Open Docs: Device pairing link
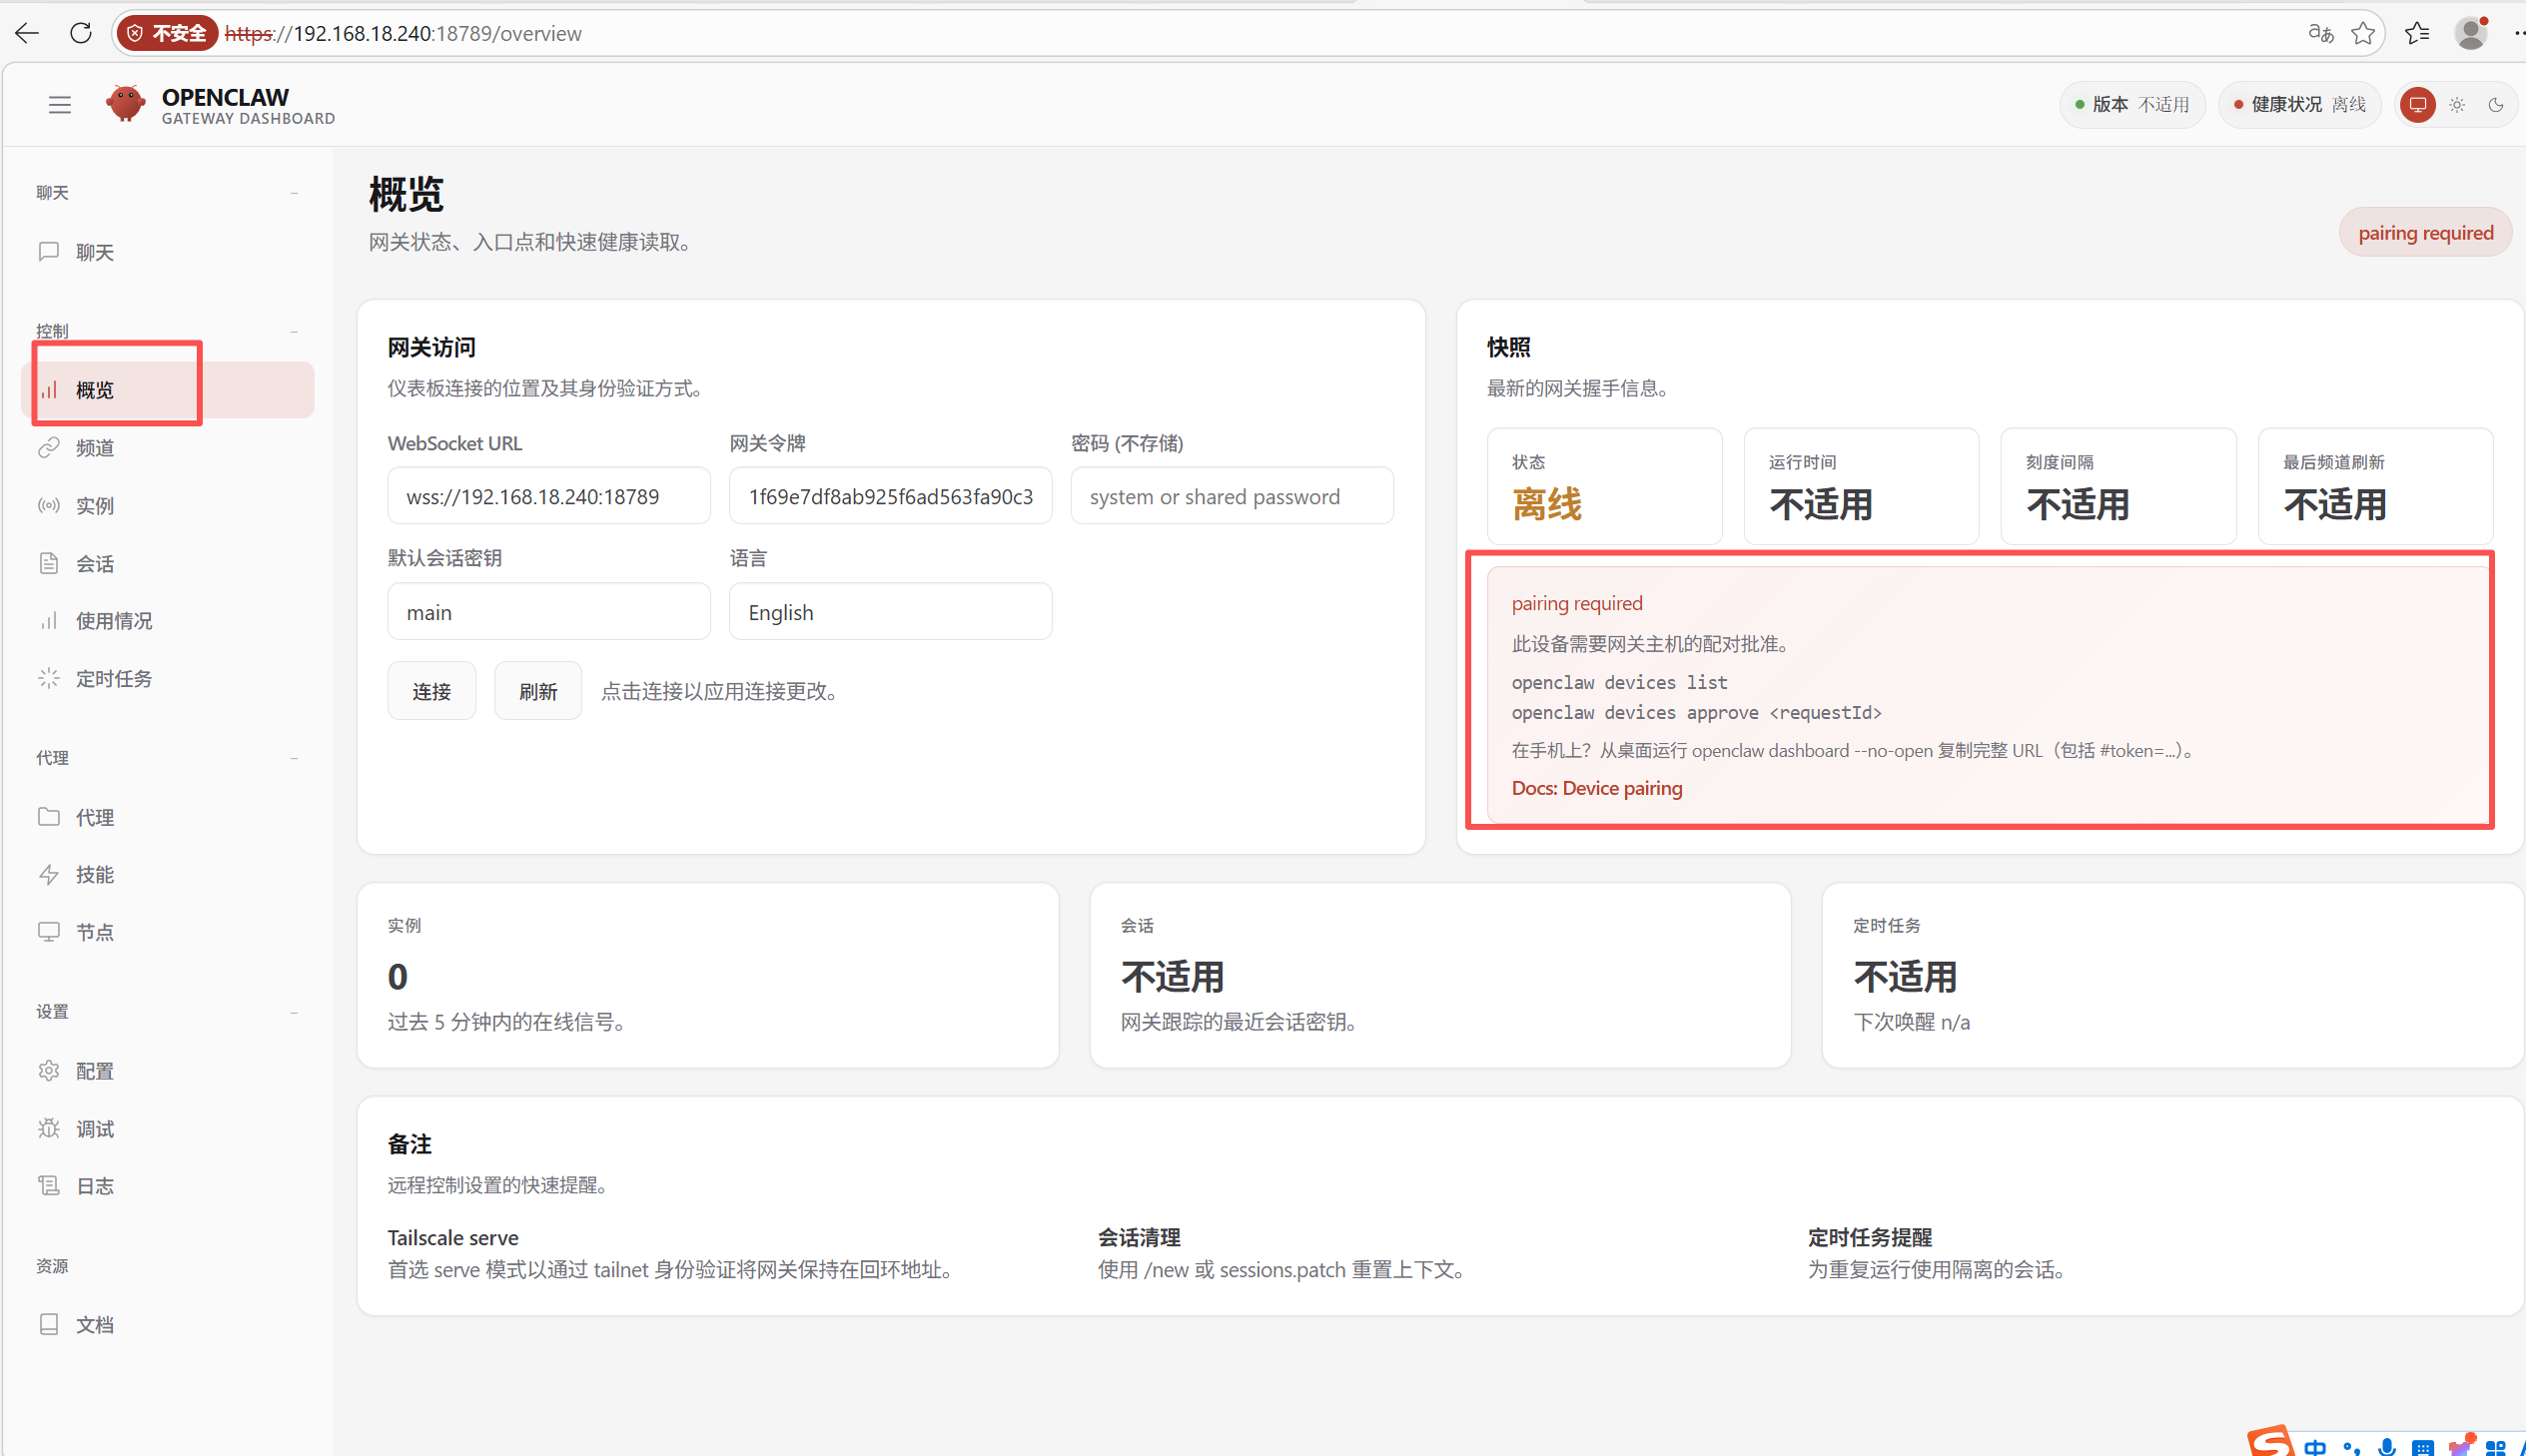Screen dimensions: 2526x1456 (1596, 788)
